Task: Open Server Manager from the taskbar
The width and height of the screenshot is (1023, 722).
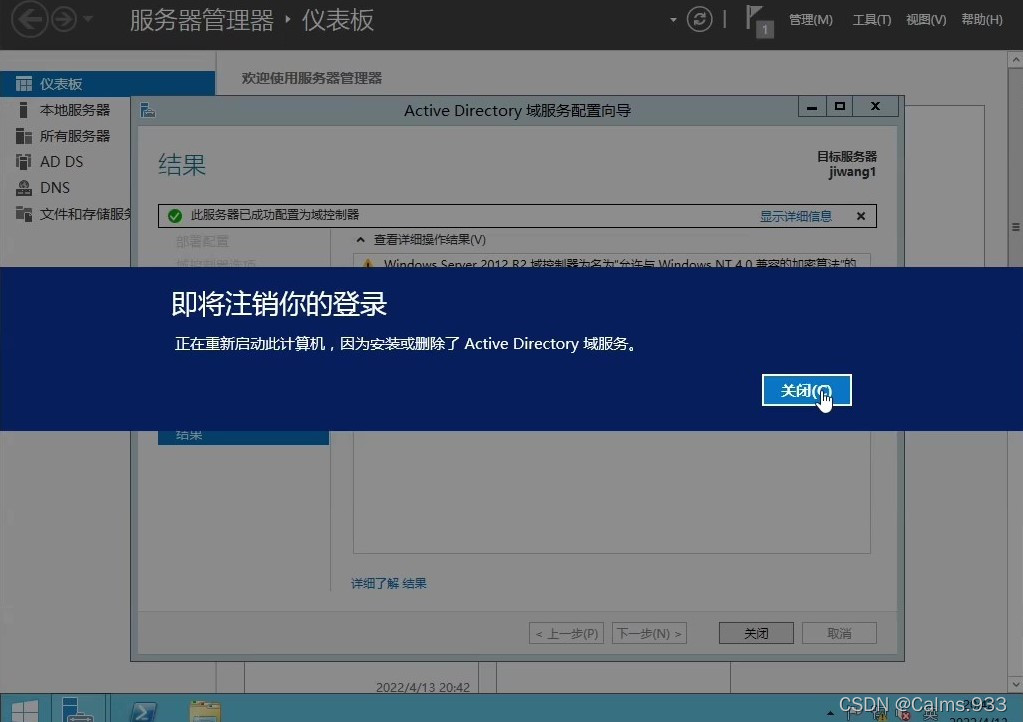Action: point(78,709)
